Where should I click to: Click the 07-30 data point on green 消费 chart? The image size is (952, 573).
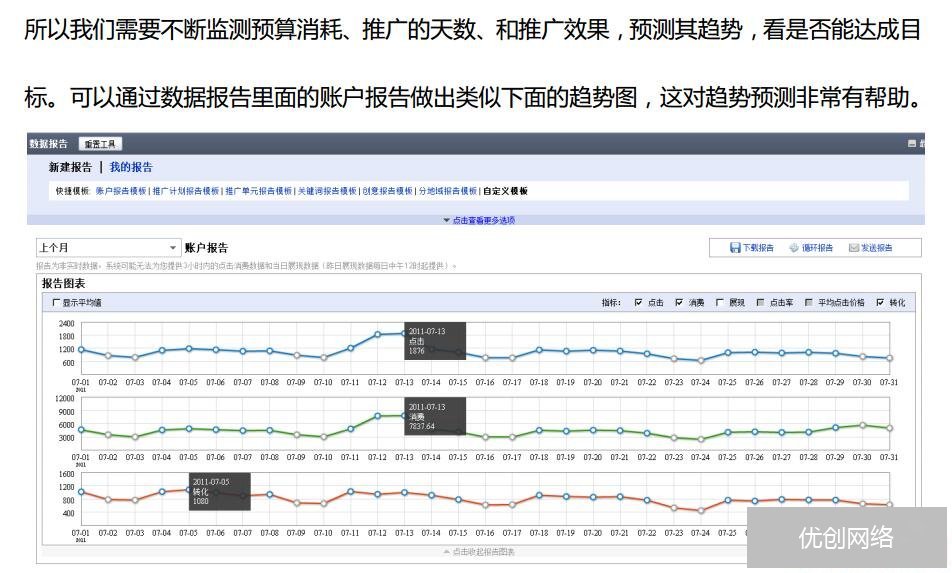click(862, 426)
